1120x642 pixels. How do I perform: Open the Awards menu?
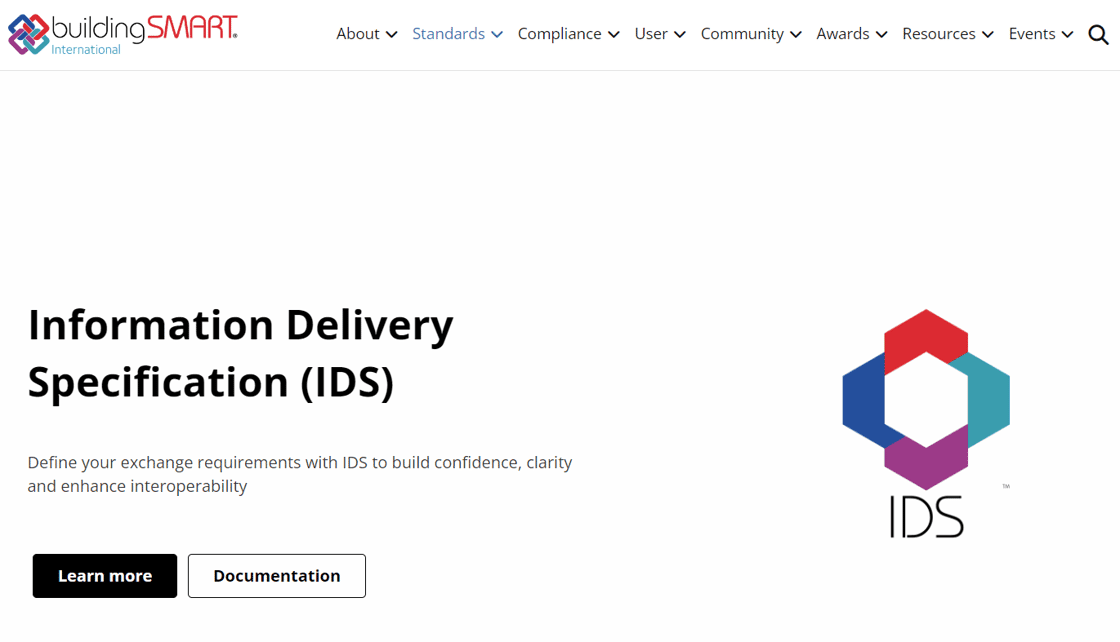click(x=843, y=34)
